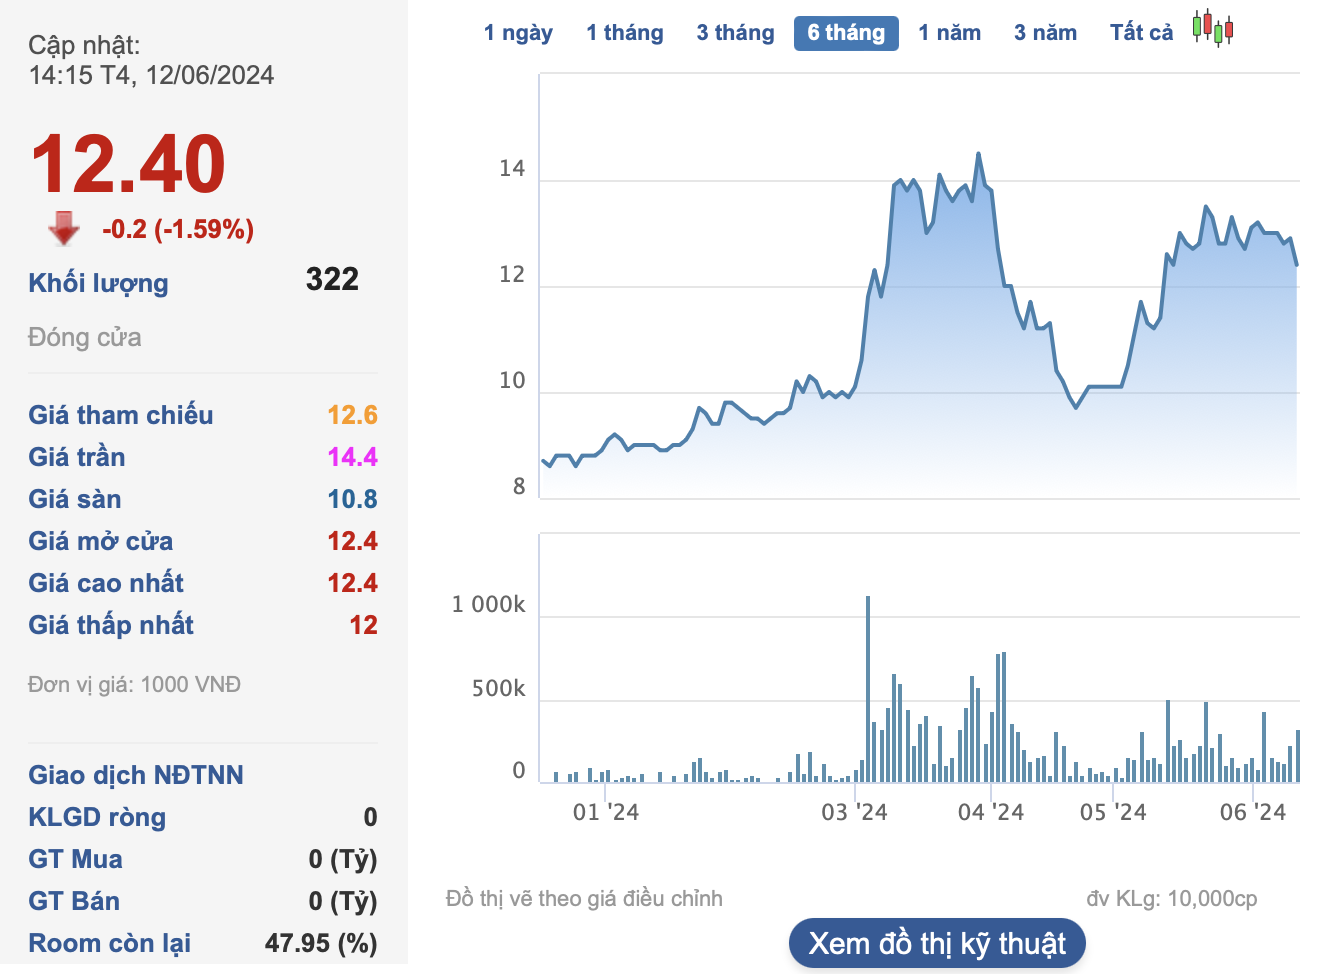Screen dimensions: 1320x974
Task: Click the 12.40 current price
Action: 128,165
